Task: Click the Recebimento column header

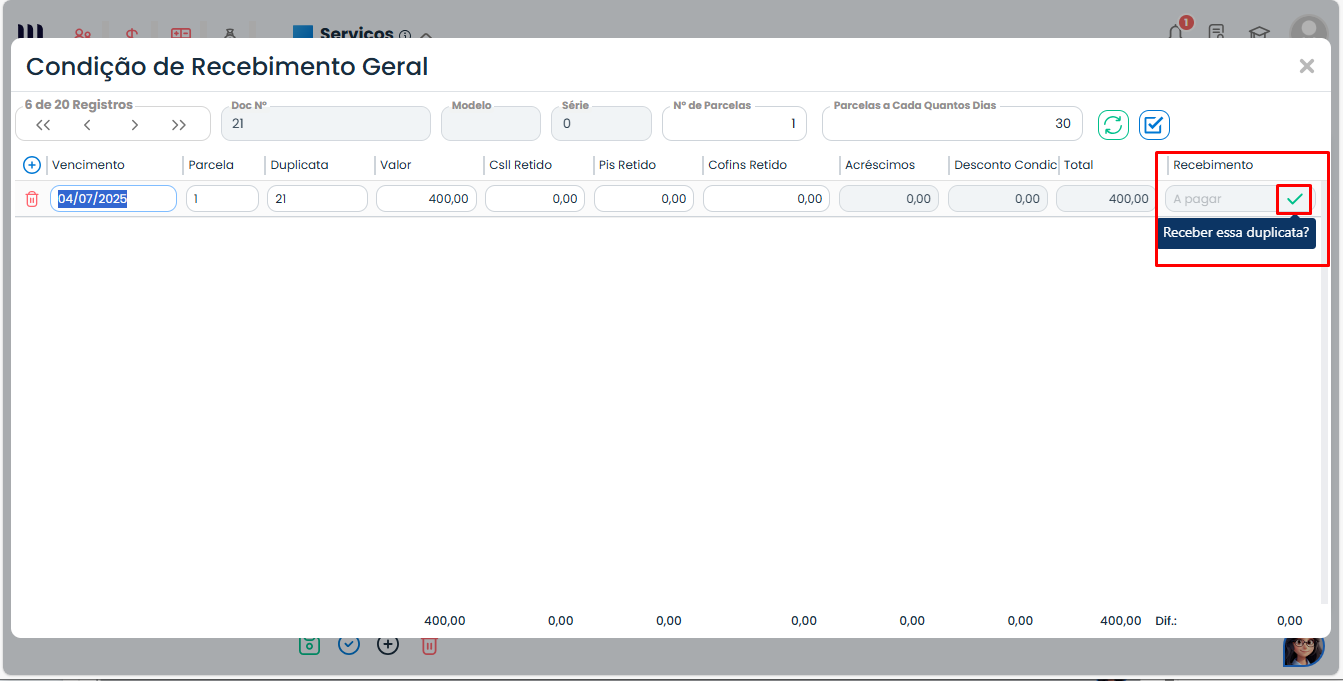Action: [x=1213, y=165]
